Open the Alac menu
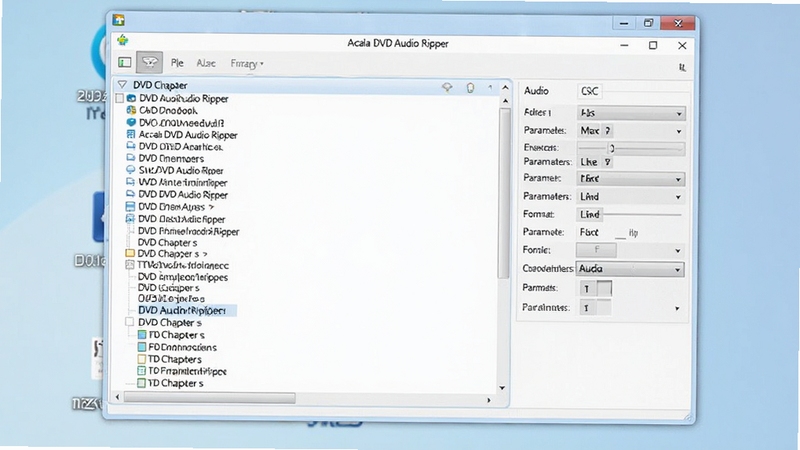 tap(206, 63)
